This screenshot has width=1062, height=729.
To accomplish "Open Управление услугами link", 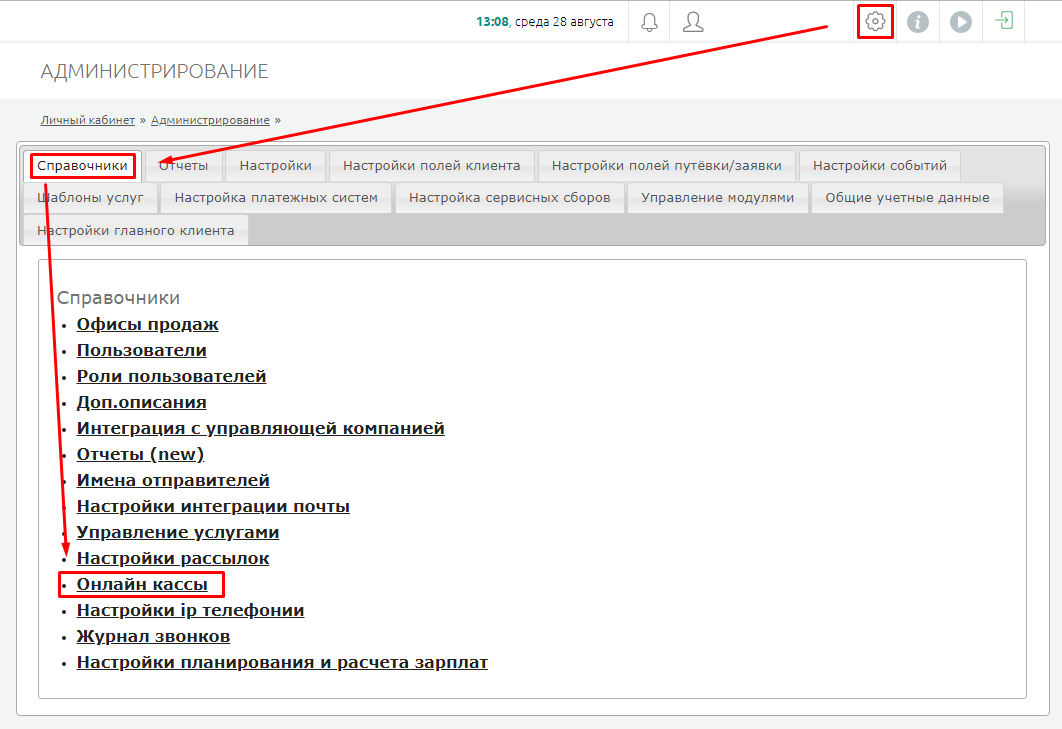I will (177, 533).
